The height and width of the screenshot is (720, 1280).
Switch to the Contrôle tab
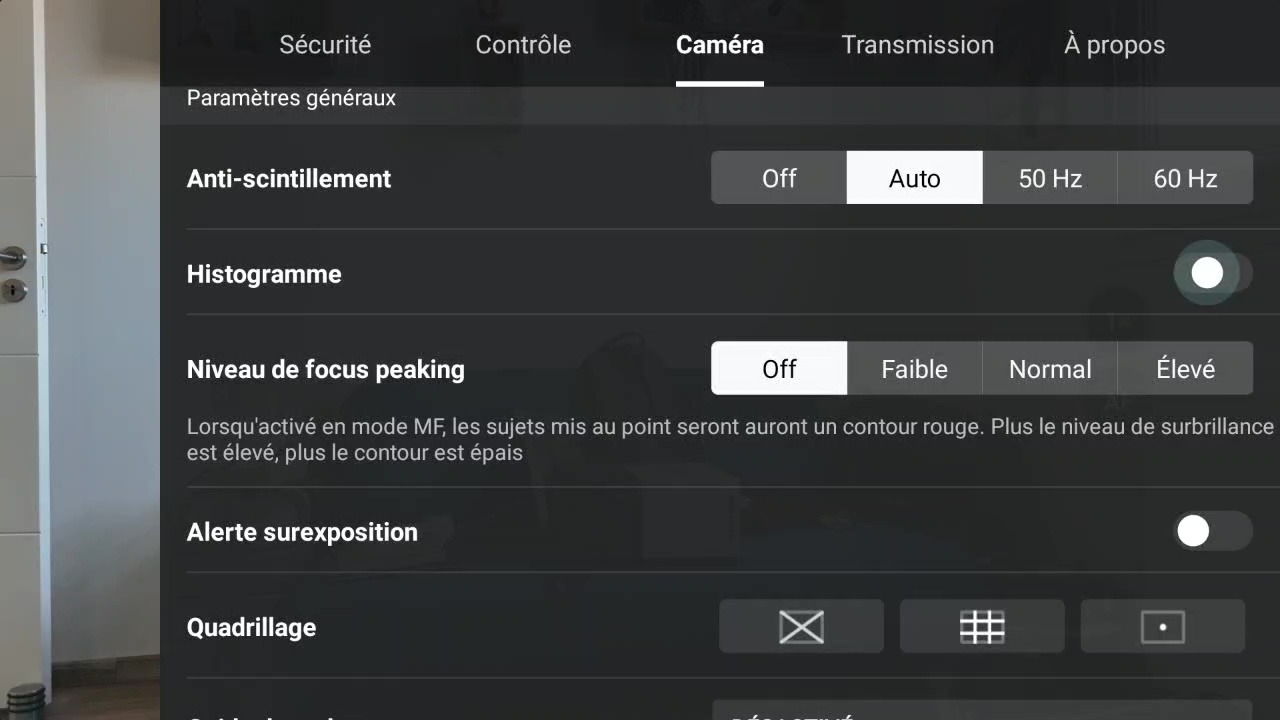[x=523, y=45]
